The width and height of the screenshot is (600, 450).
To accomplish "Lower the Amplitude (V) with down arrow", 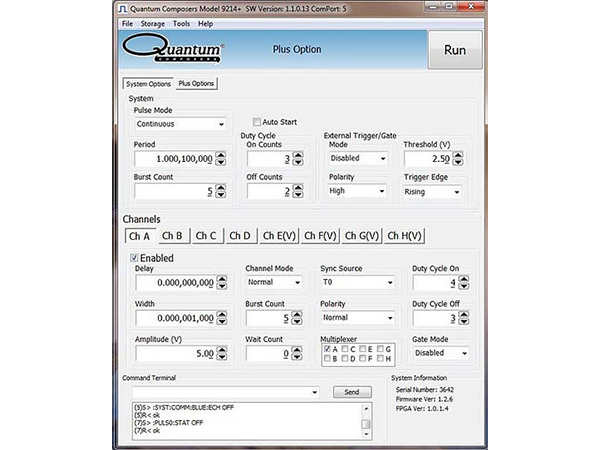I will 222,357.
